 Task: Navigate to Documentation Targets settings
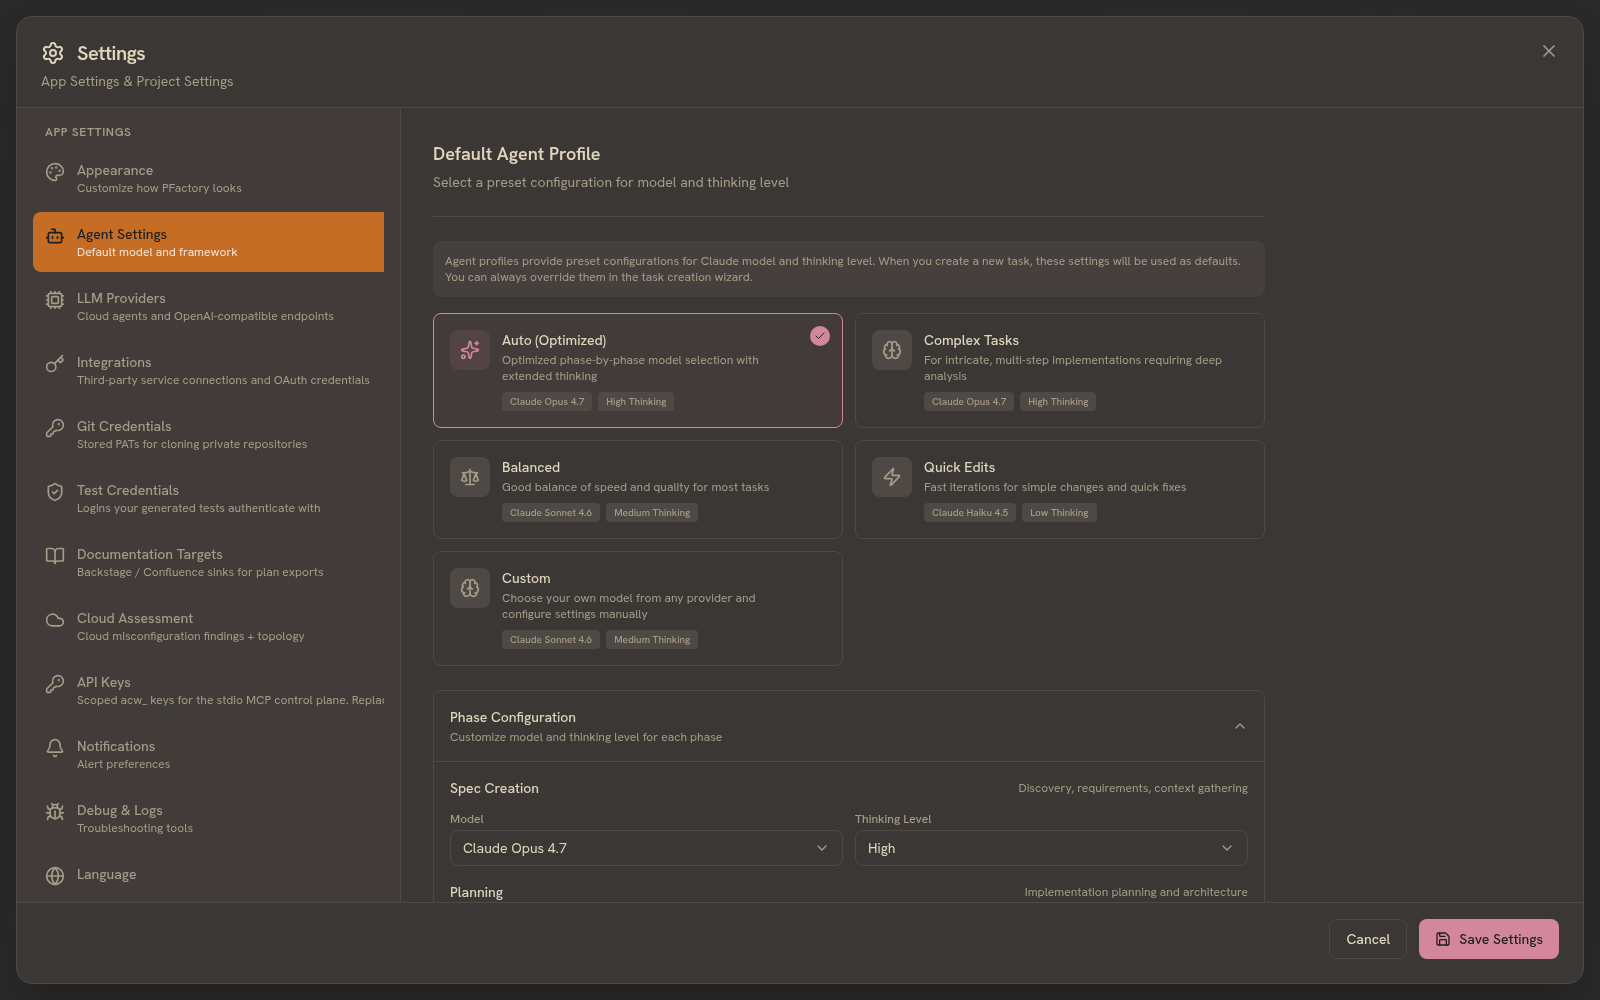coord(208,562)
